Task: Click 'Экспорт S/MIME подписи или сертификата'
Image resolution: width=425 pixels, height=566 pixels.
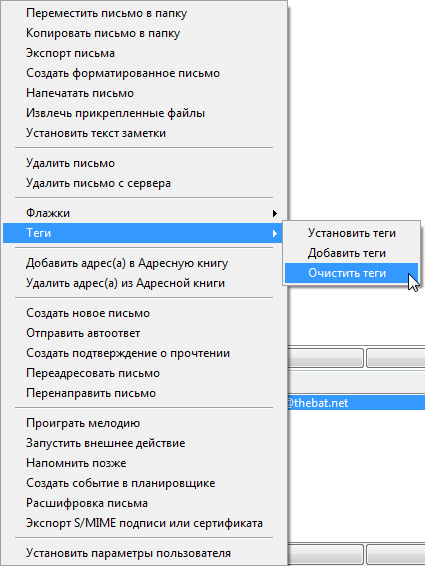Action: (143, 523)
